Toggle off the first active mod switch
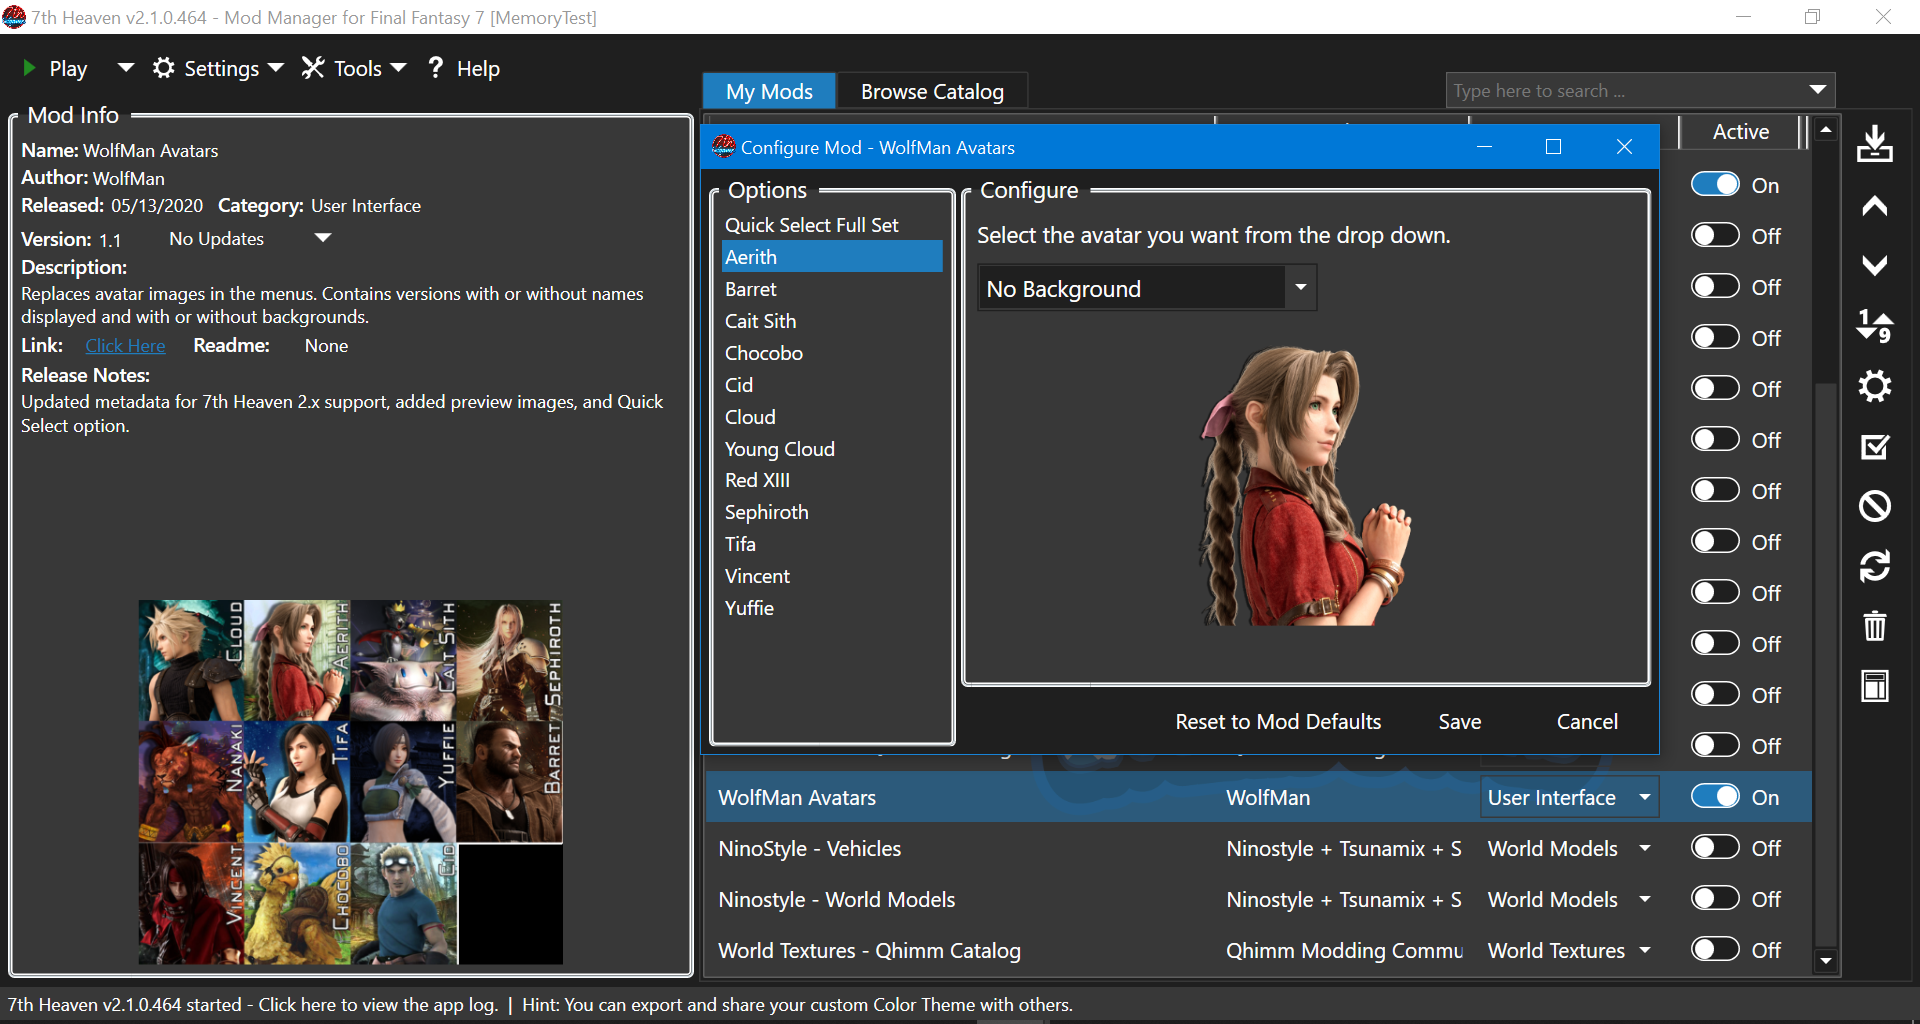Screen dimensions: 1920x1024 [x=1715, y=185]
